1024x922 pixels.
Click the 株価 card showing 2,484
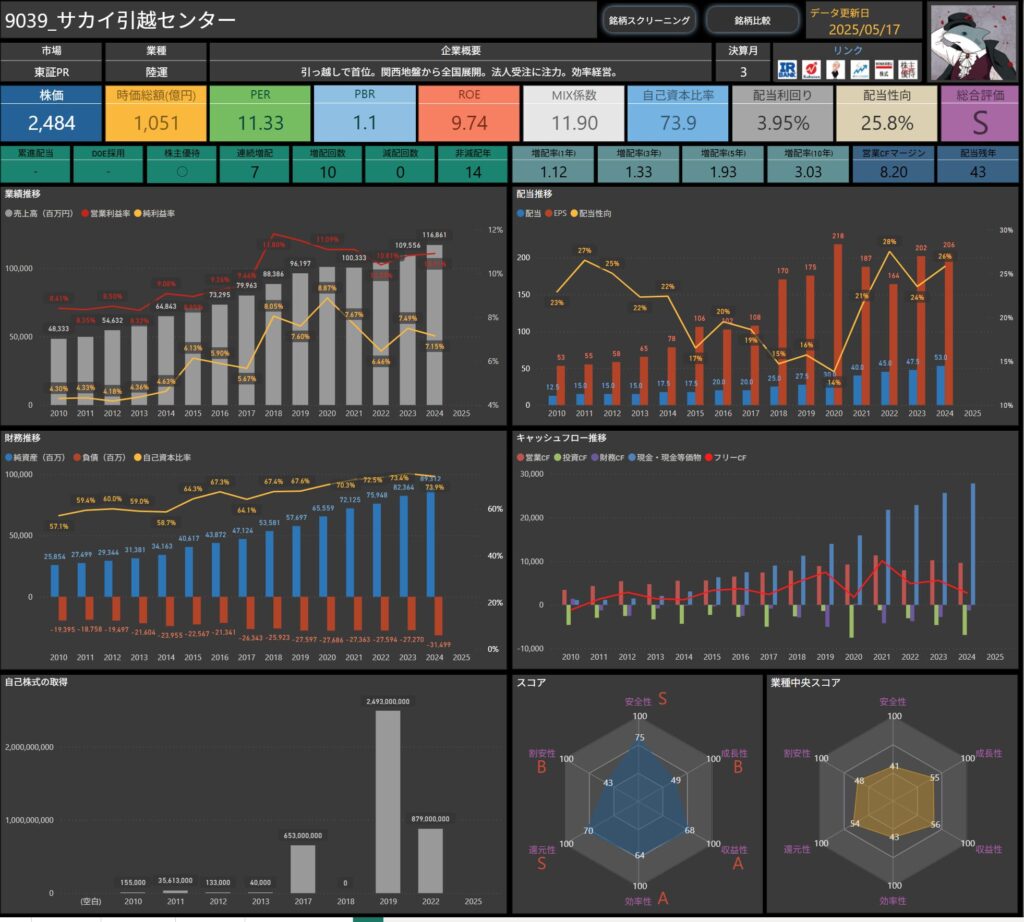coord(51,114)
